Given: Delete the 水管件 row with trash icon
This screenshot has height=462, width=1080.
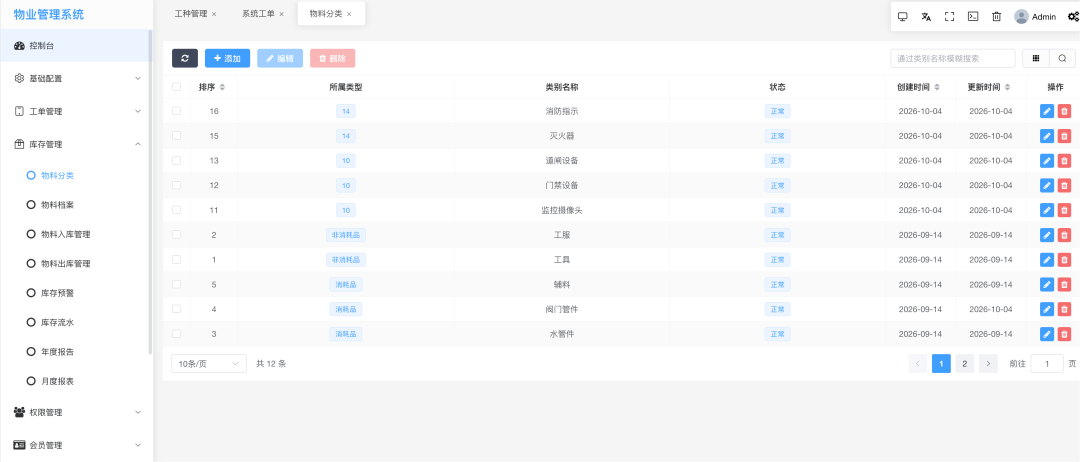Looking at the screenshot, I should [x=1064, y=334].
